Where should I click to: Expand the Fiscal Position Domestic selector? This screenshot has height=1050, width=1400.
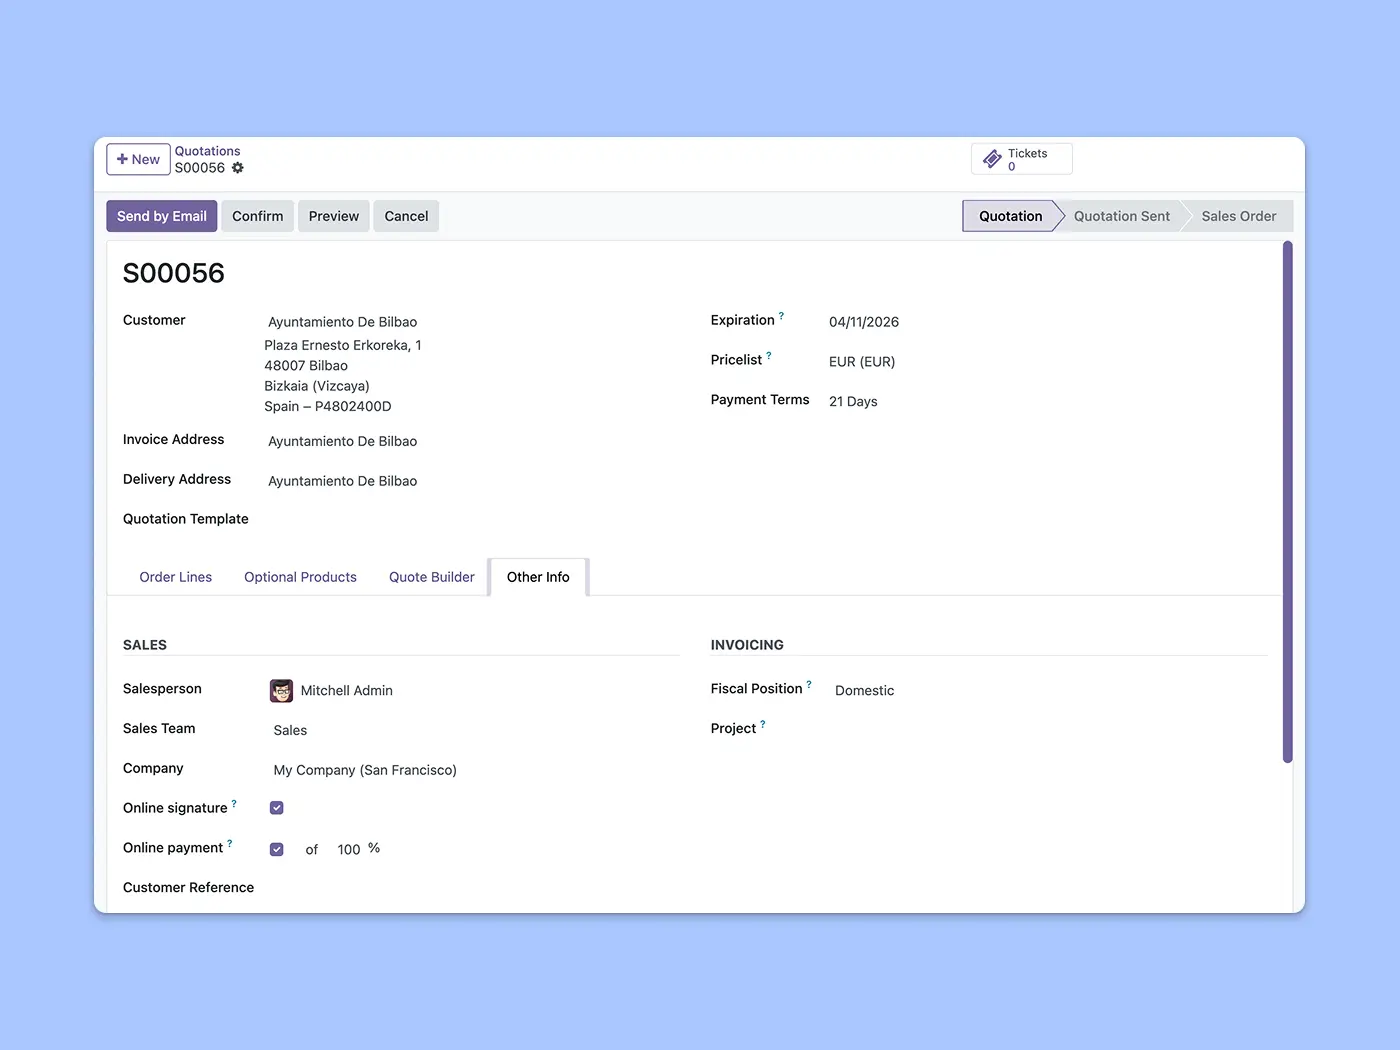click(864, 691)
